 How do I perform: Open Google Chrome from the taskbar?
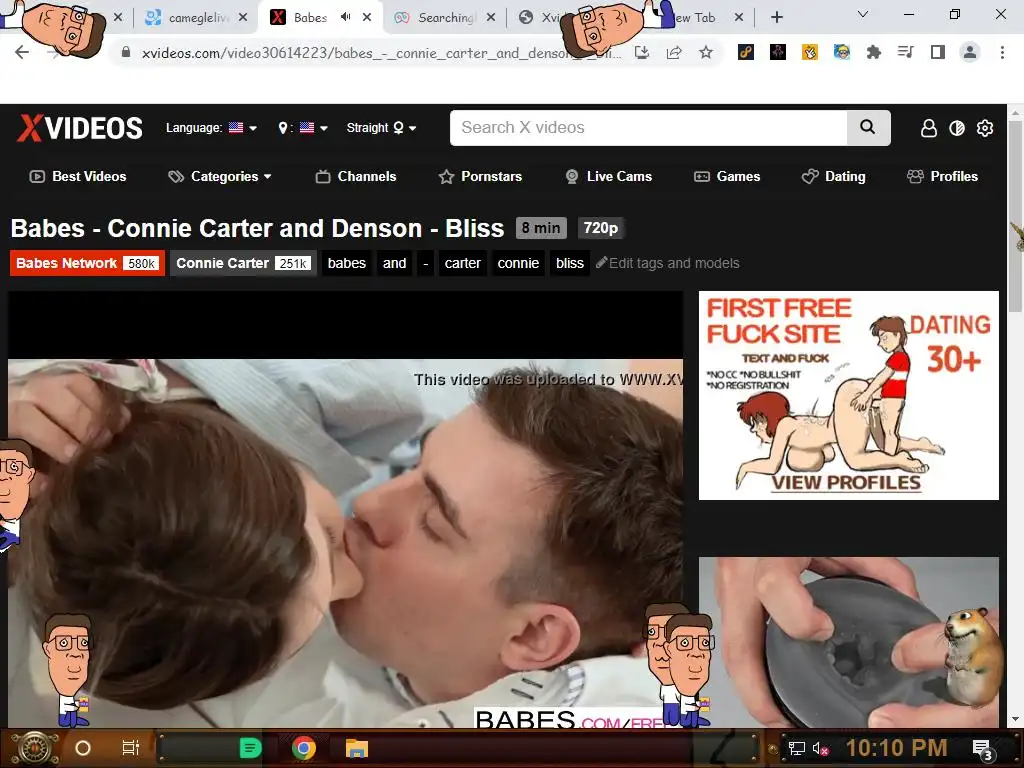[x=304, y=748]
